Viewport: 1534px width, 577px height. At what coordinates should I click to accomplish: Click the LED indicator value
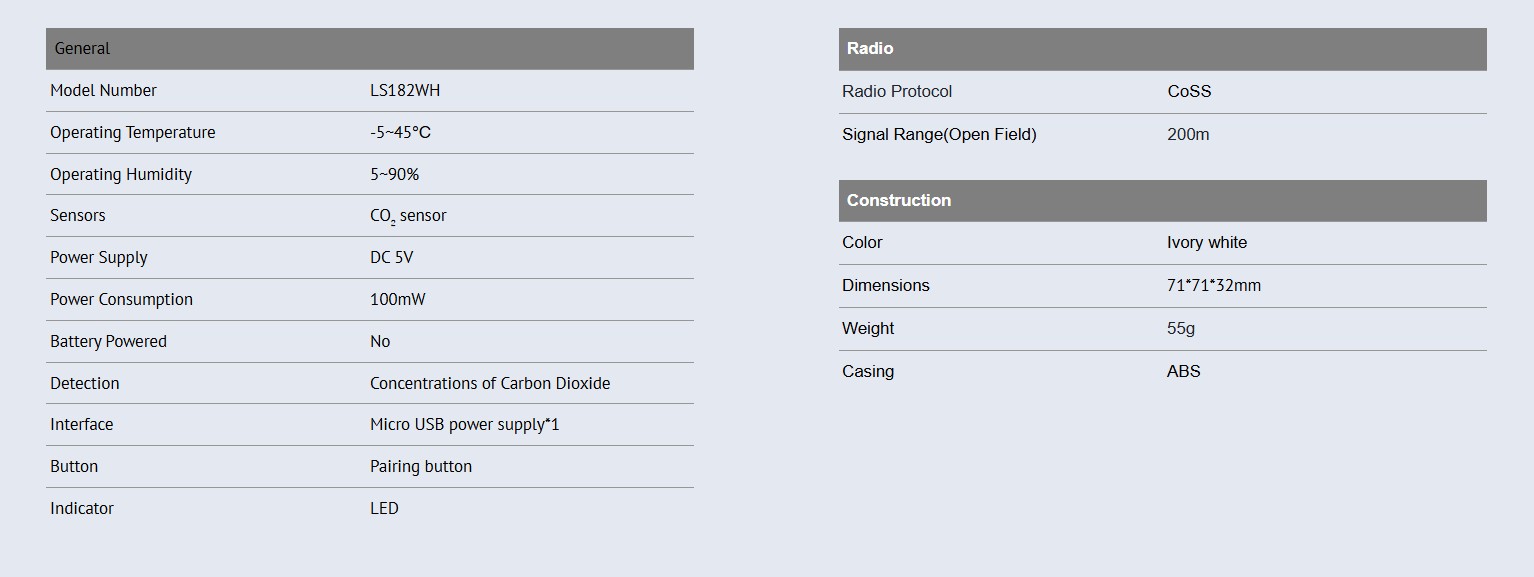(384, 508)
